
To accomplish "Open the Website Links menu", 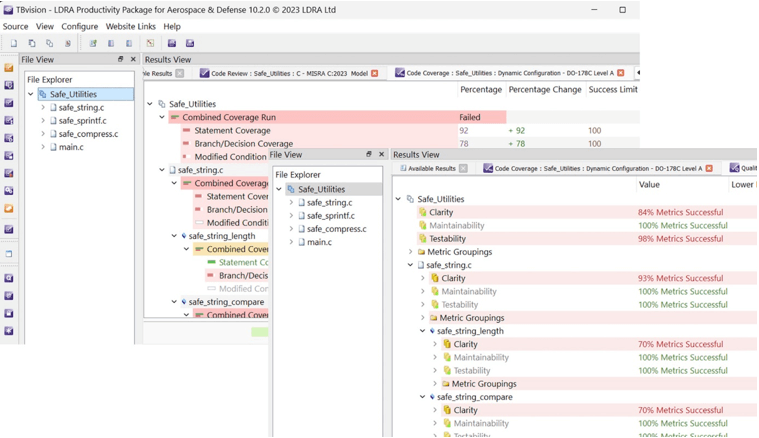I will tap(131, 27).
